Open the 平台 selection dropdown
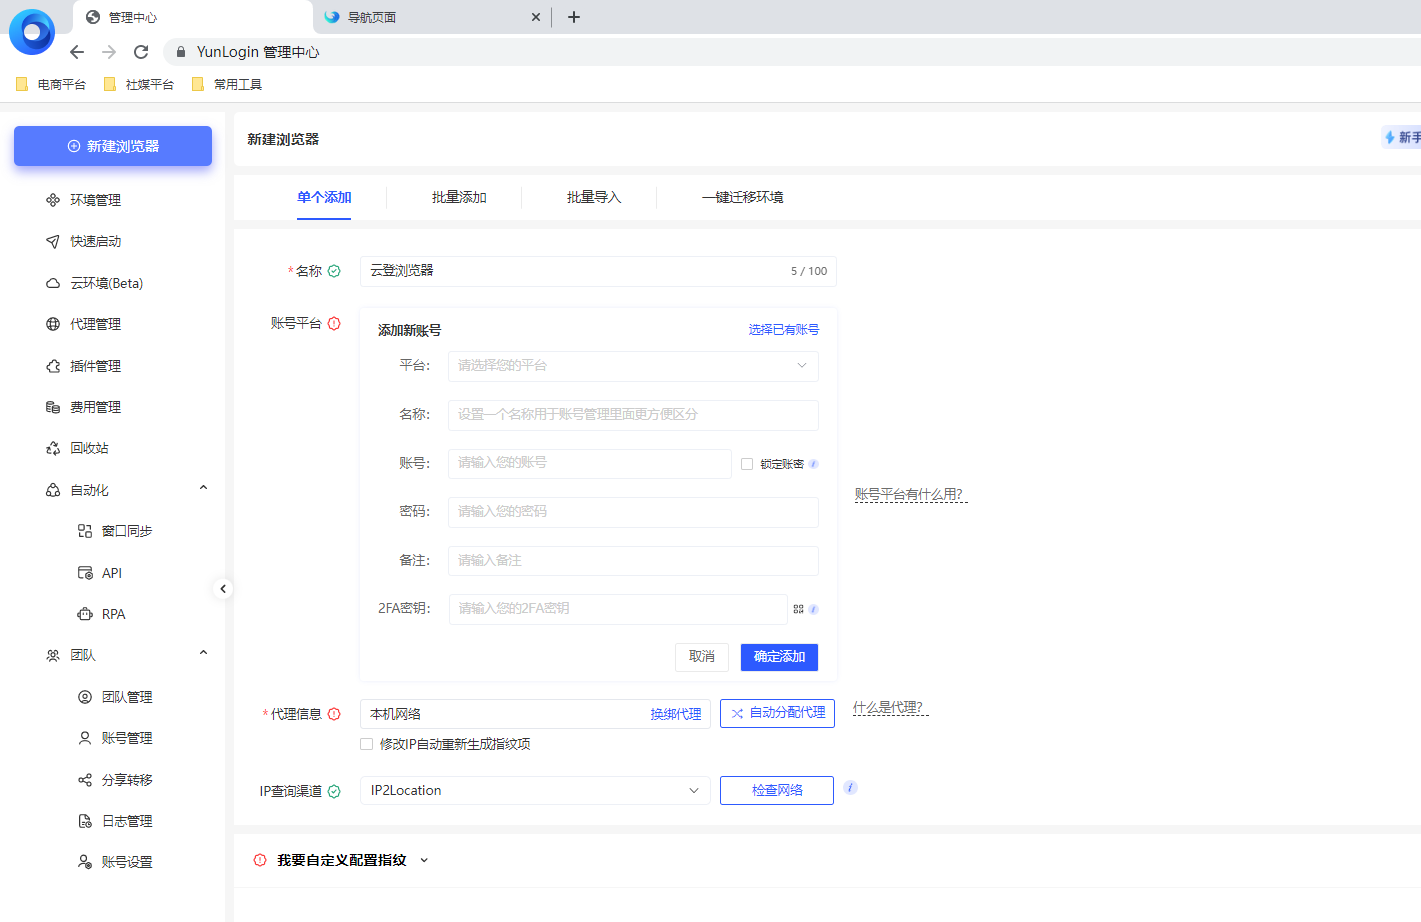 [633, 366]
